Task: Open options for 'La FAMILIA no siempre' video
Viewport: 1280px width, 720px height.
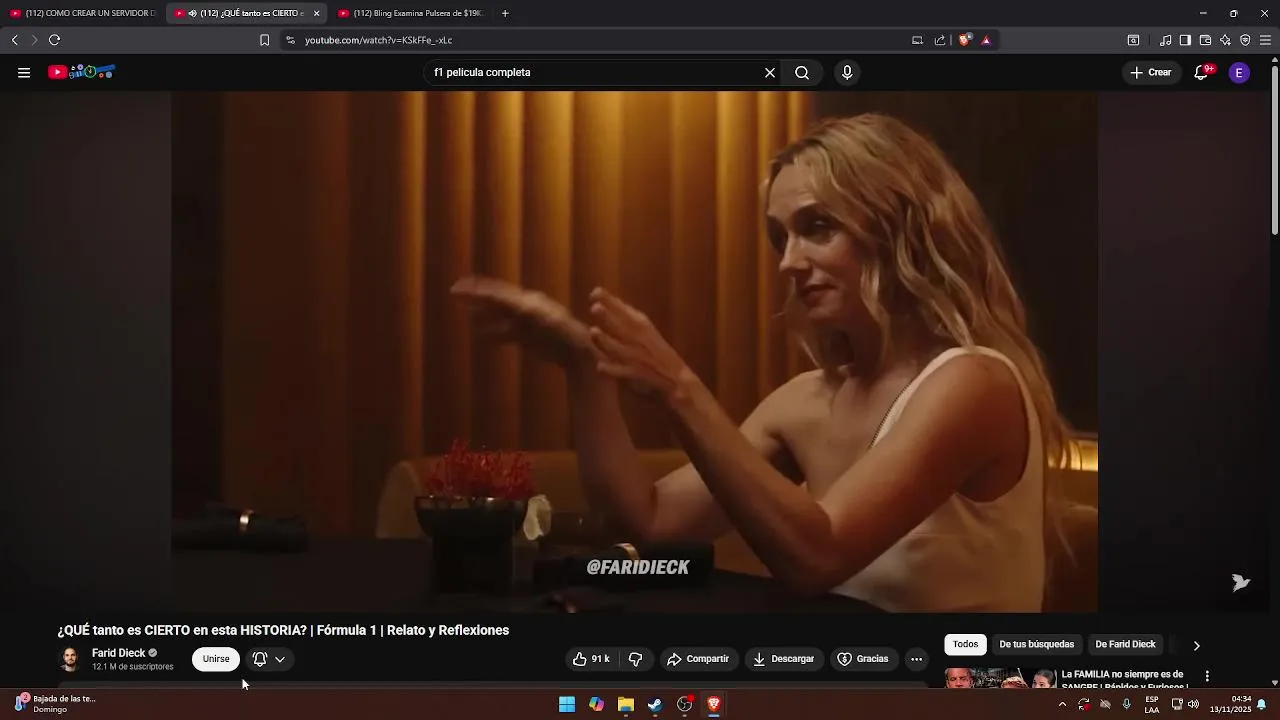Action: pos(1207,676)
